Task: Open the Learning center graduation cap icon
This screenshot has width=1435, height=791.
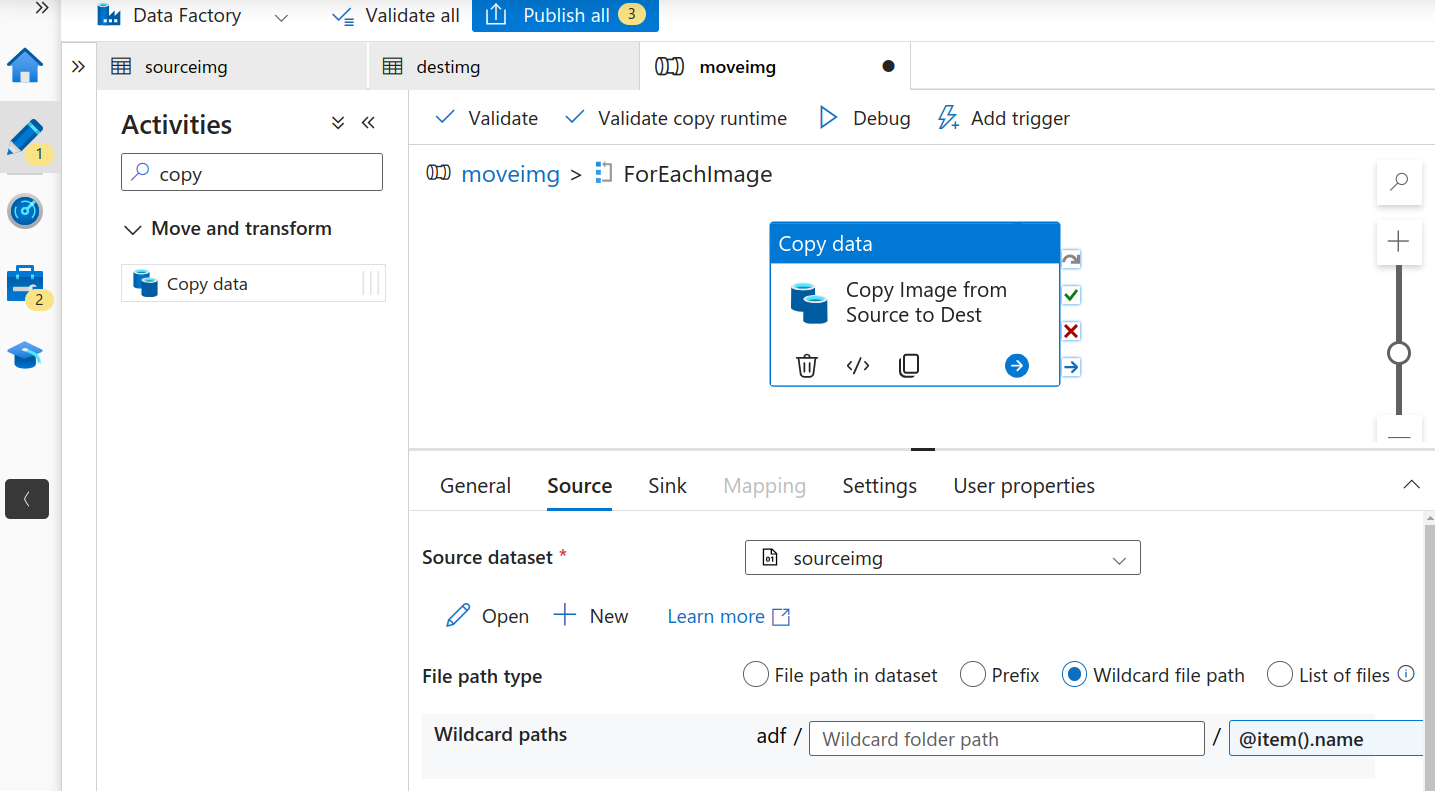Action: pyautogui.click(x=26, y=356)
